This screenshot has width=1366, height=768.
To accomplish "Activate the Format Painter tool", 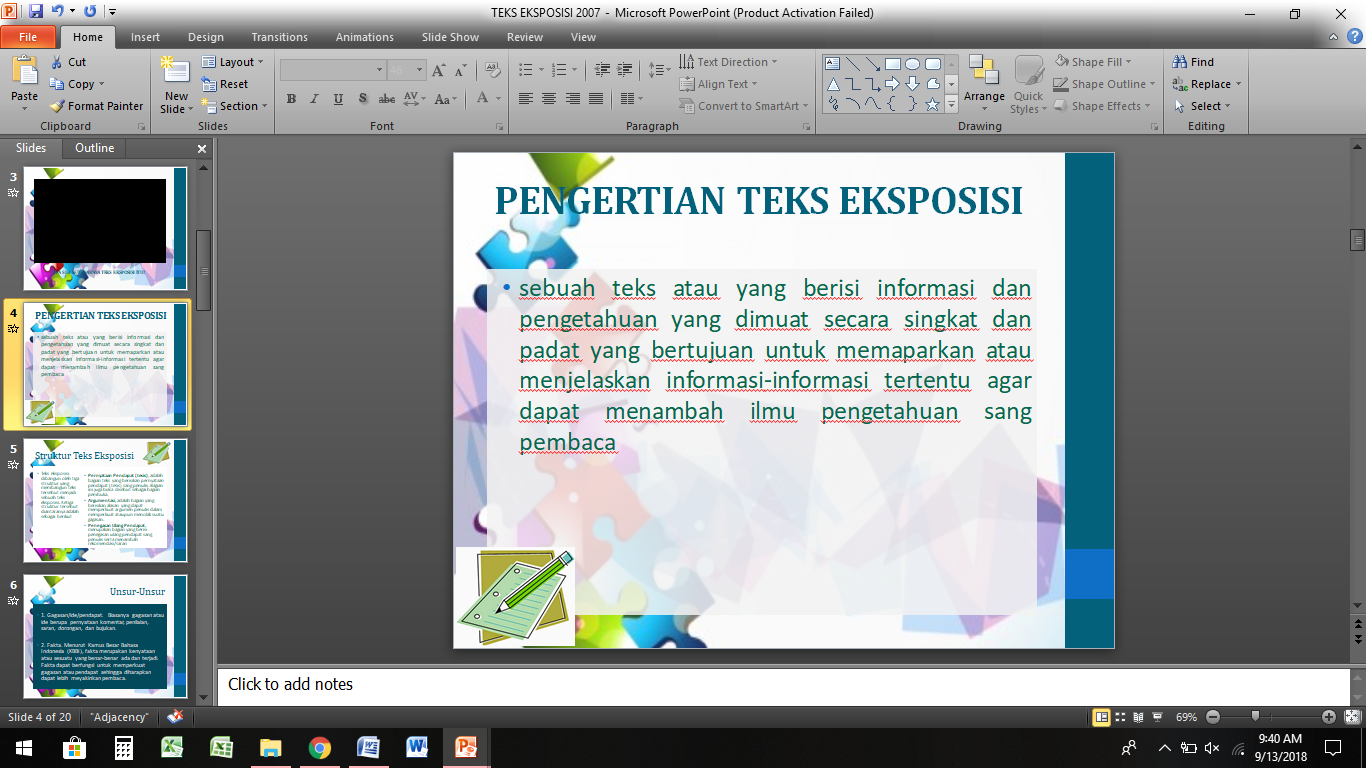I will (x=97, y=106).
